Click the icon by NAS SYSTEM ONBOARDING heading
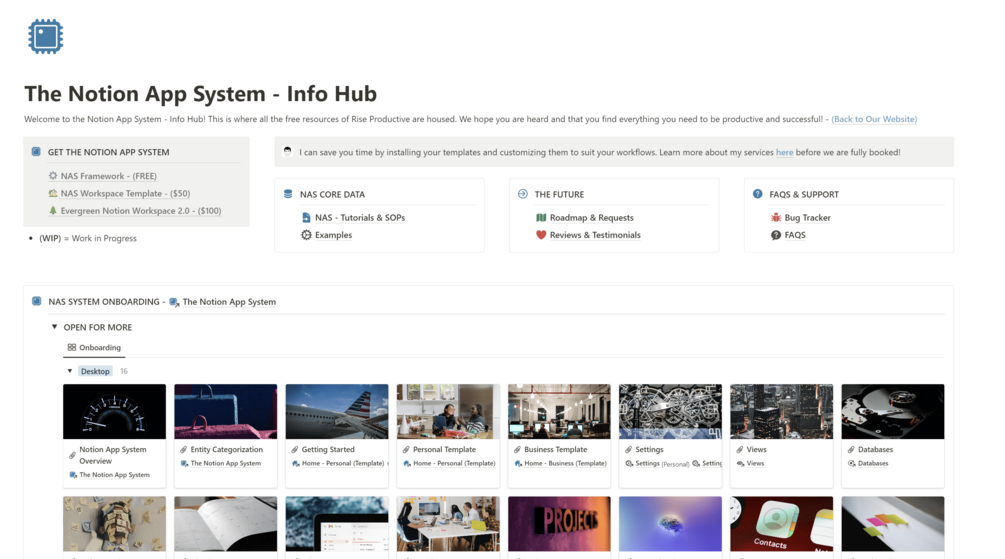The height and width of the screenshot is (559, 1005). tap(37, 301)
